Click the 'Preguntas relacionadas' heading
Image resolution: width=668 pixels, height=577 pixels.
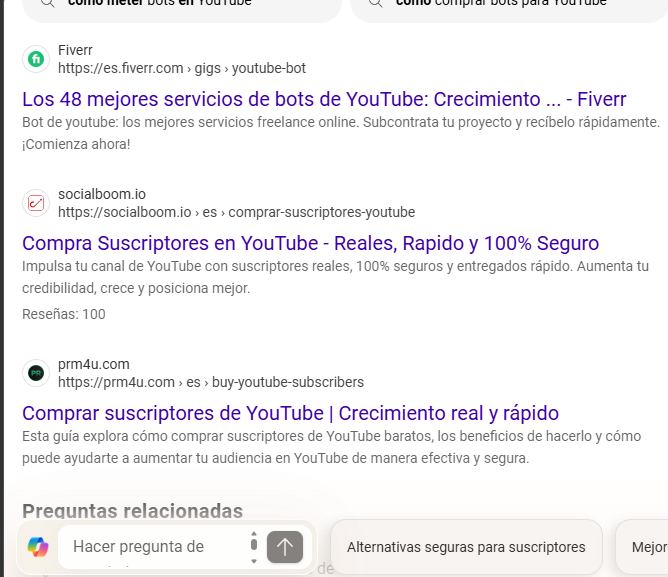(x=132, y=511)
